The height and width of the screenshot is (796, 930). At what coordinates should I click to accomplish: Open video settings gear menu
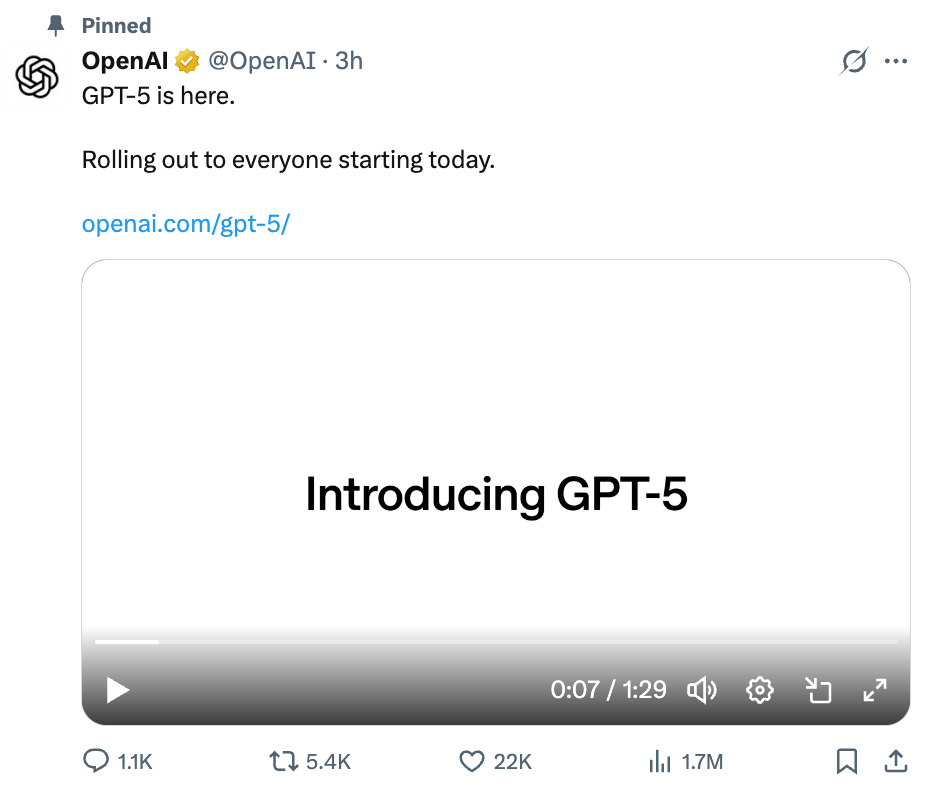click(x=760, y=690)
